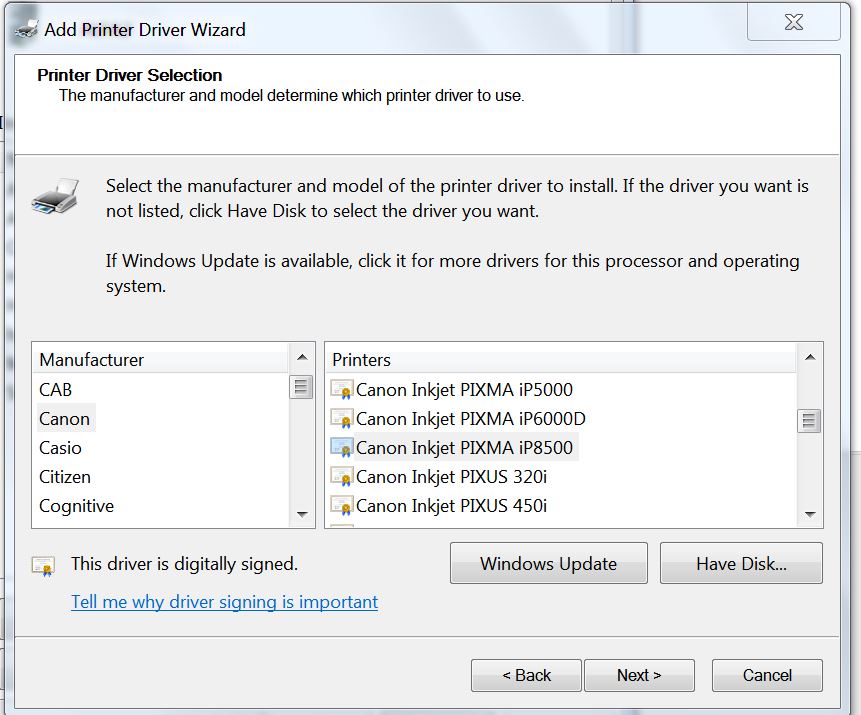861x715 pixels.
Task: Click the digitally signed certificate icon
Action: (x=43, y=566)
